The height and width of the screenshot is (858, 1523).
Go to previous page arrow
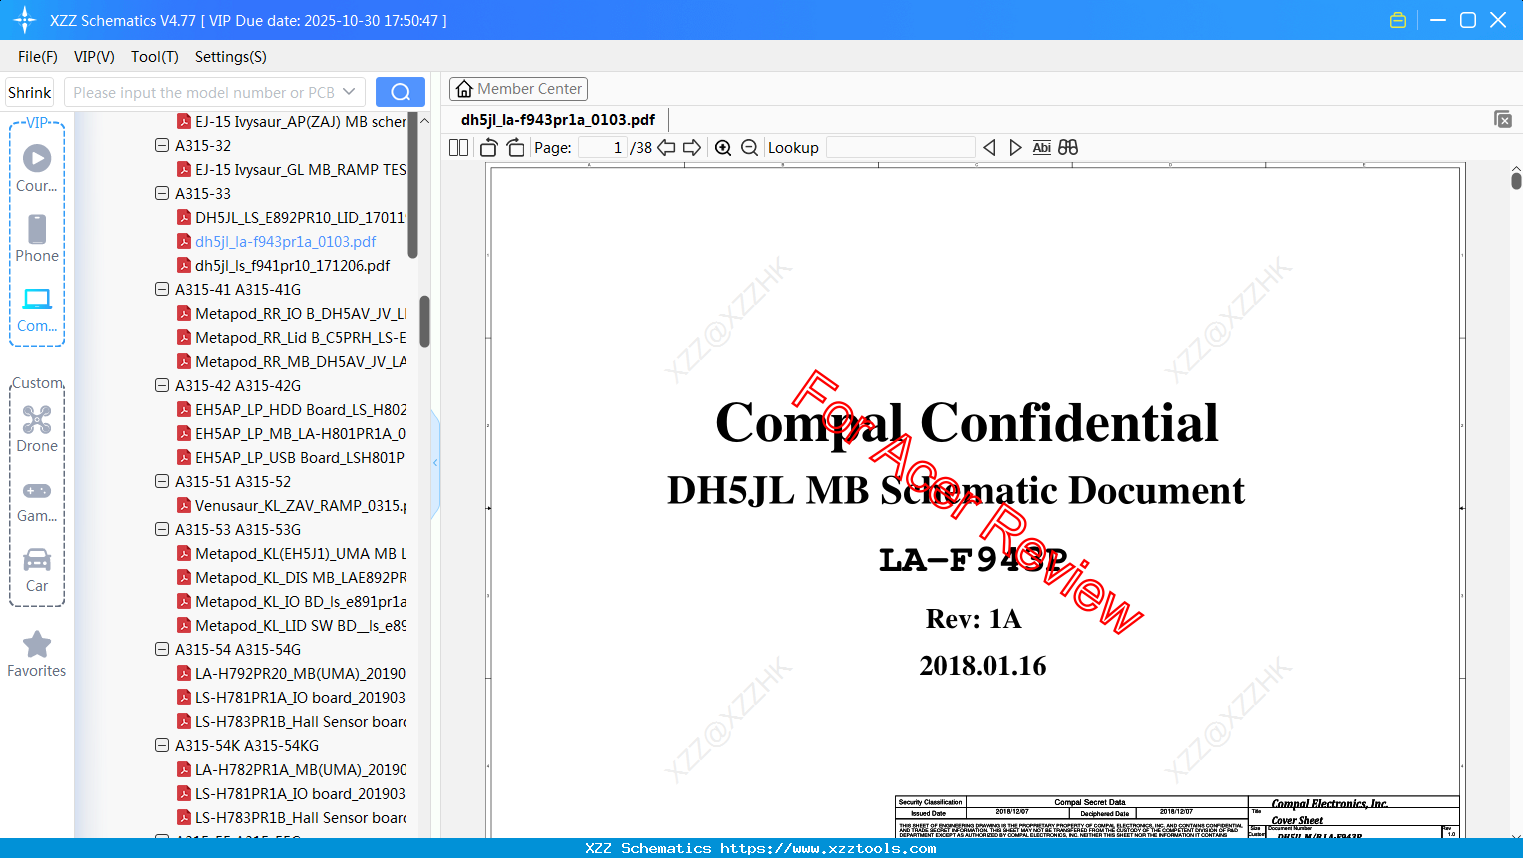[666, 148]
